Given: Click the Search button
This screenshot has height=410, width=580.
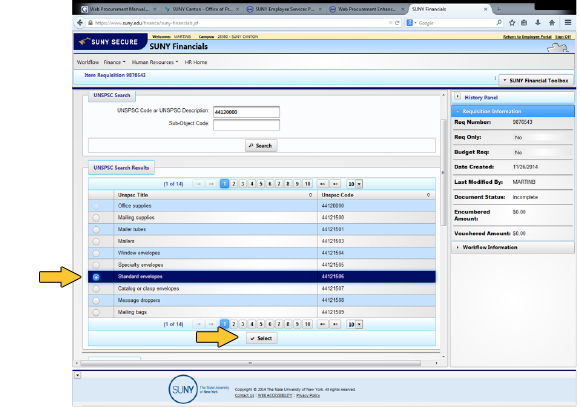Looking at the screenshot, I should pos(261,146).
